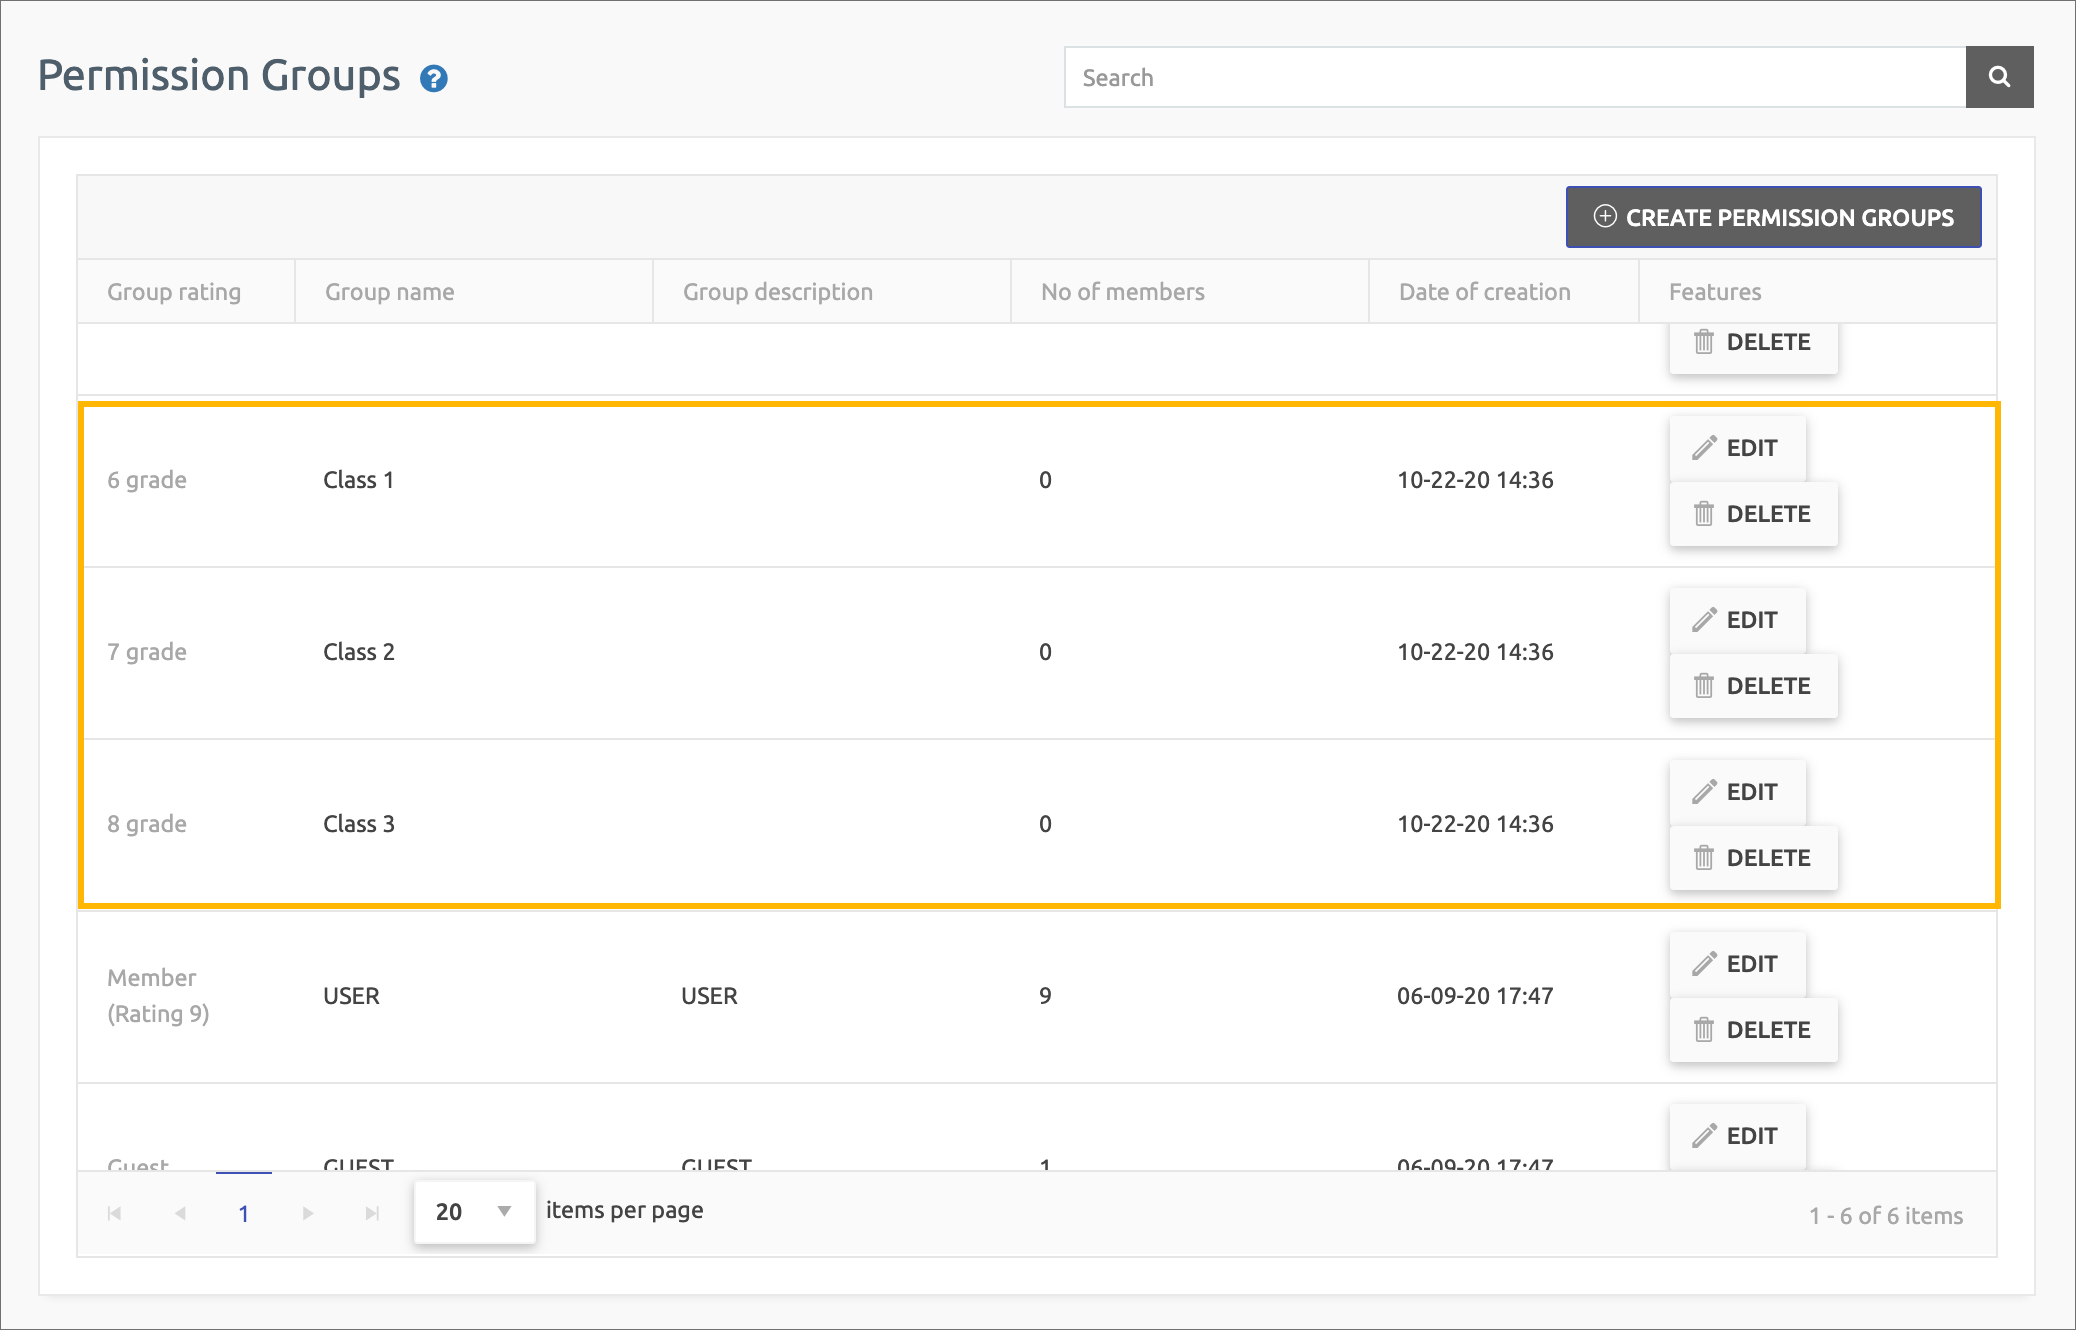The image size is (2076, 1330).
Task: Click Create Permission Groups button
Action: 1773,217
